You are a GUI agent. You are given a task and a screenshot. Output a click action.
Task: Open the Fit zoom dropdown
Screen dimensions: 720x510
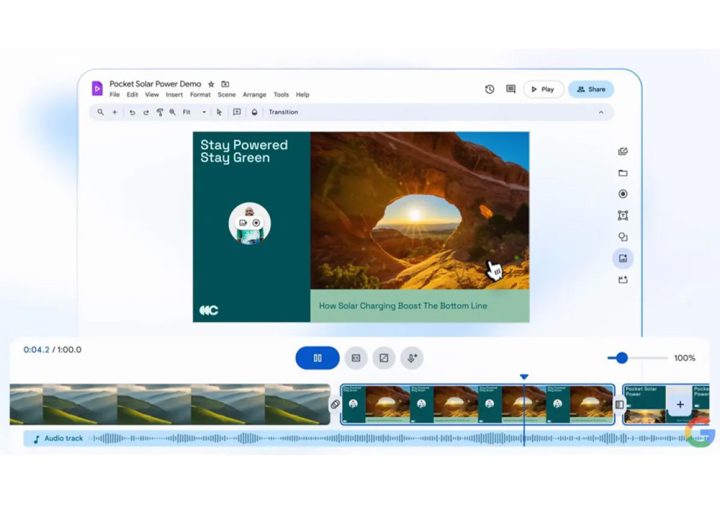click(194, 112)
